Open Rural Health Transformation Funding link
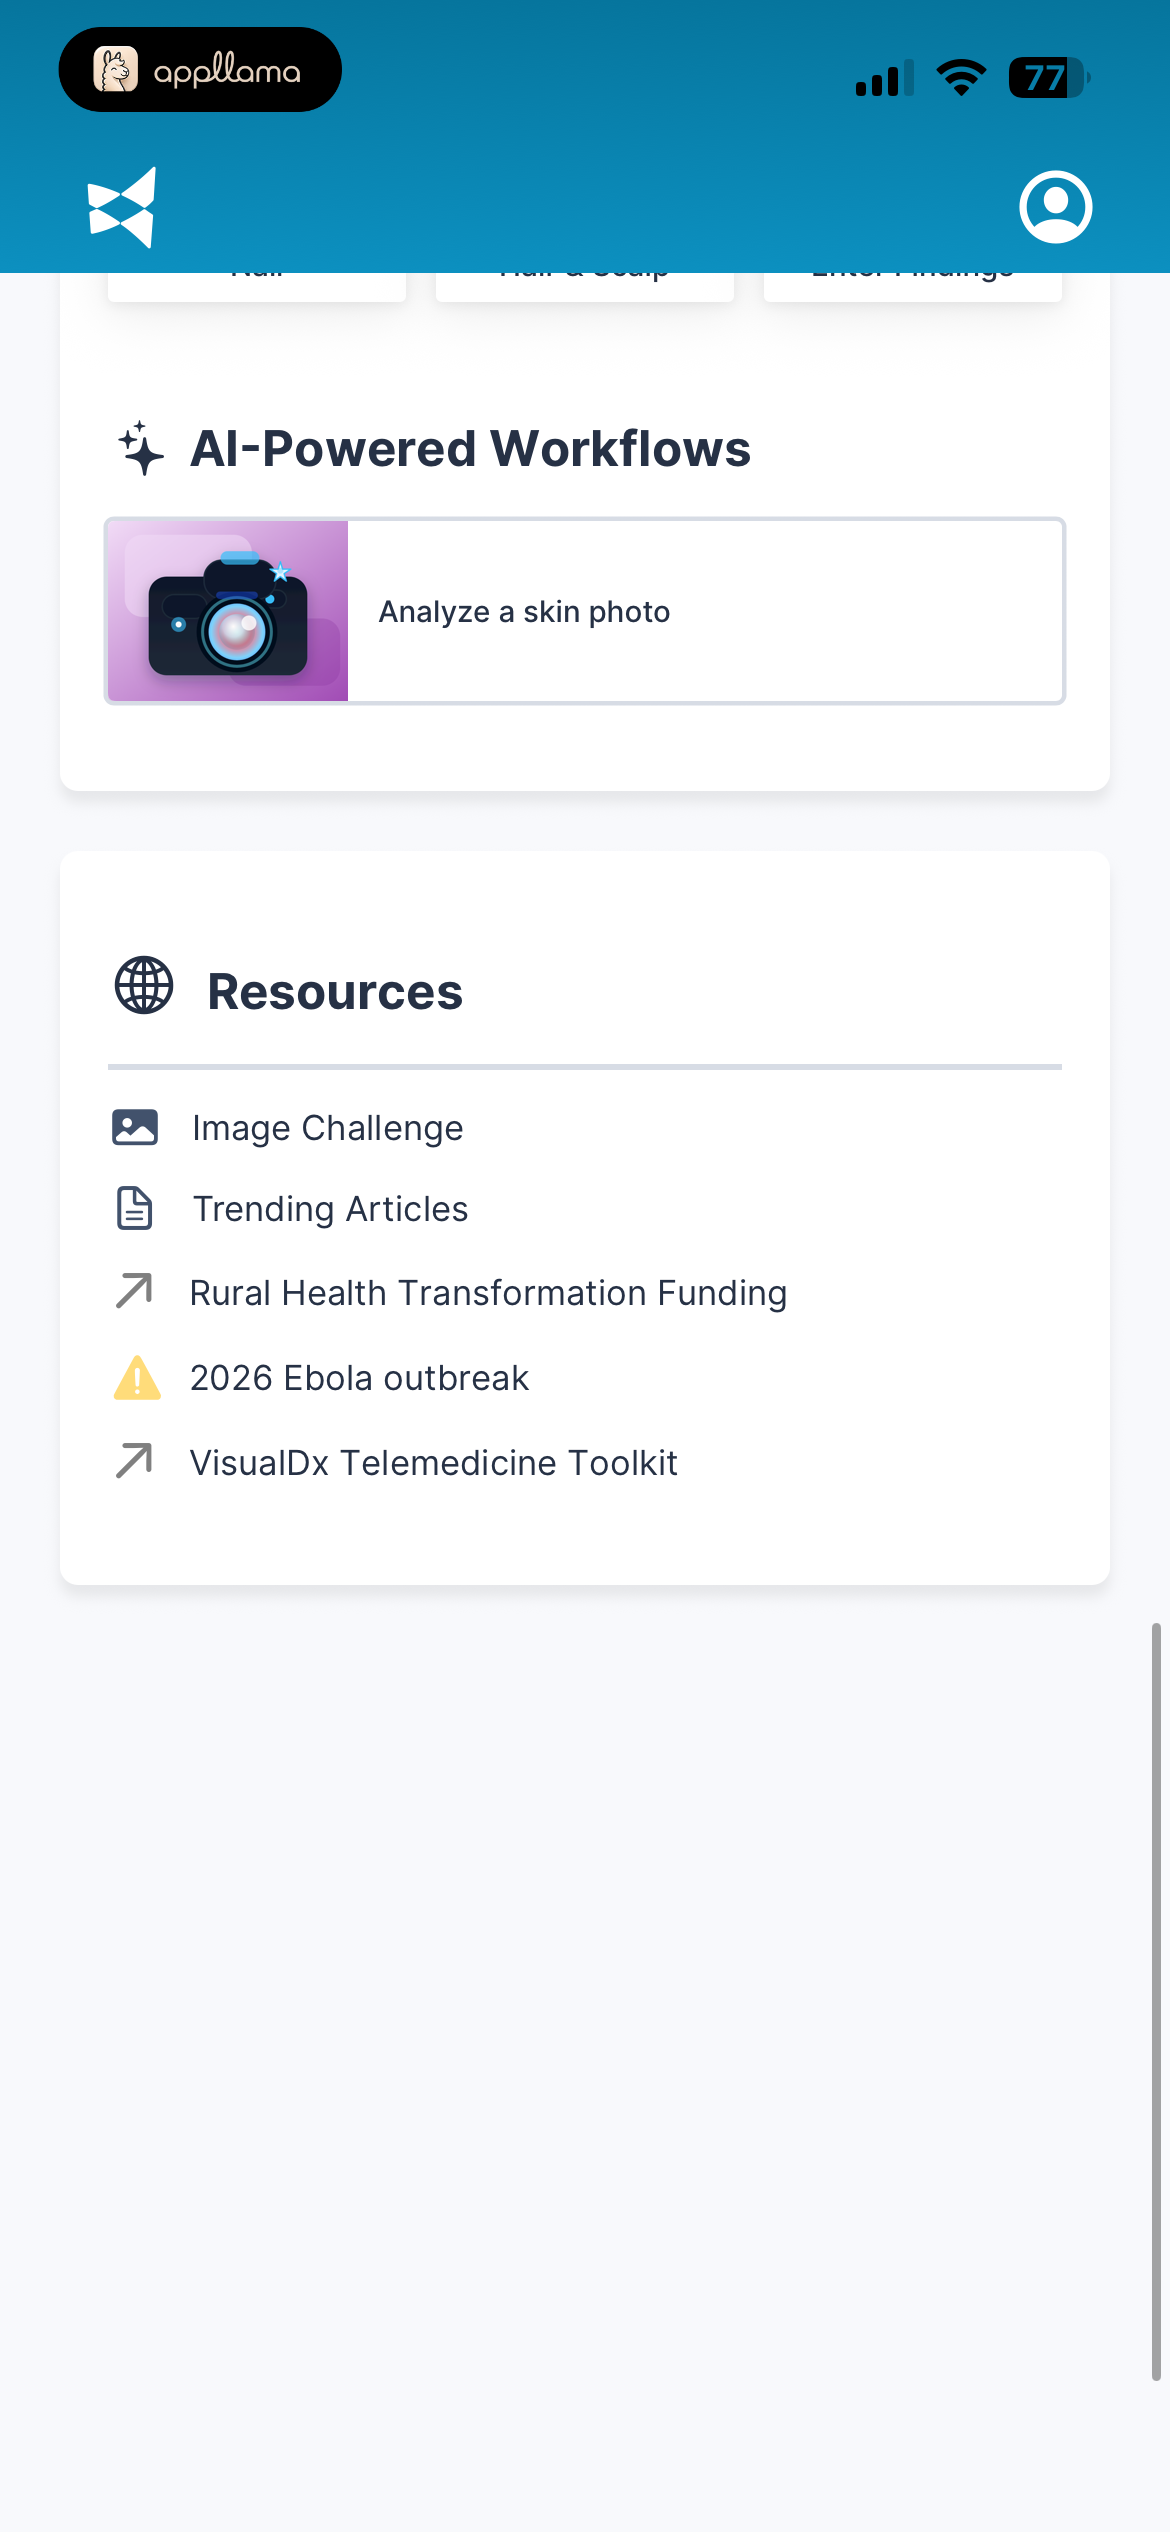This screenshot has height=2532, width=1170. pos(488,1293)
